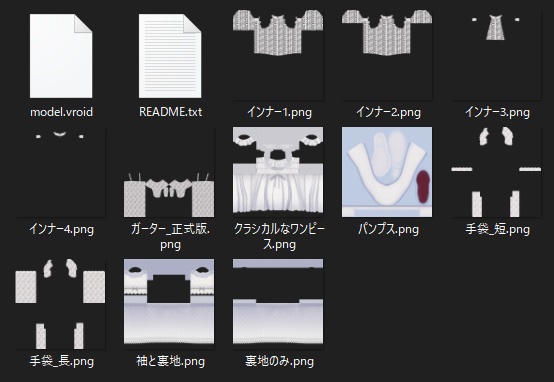
Task: Select the README.txt document icon
Action: pyautogui.click(x=170, y=56)
